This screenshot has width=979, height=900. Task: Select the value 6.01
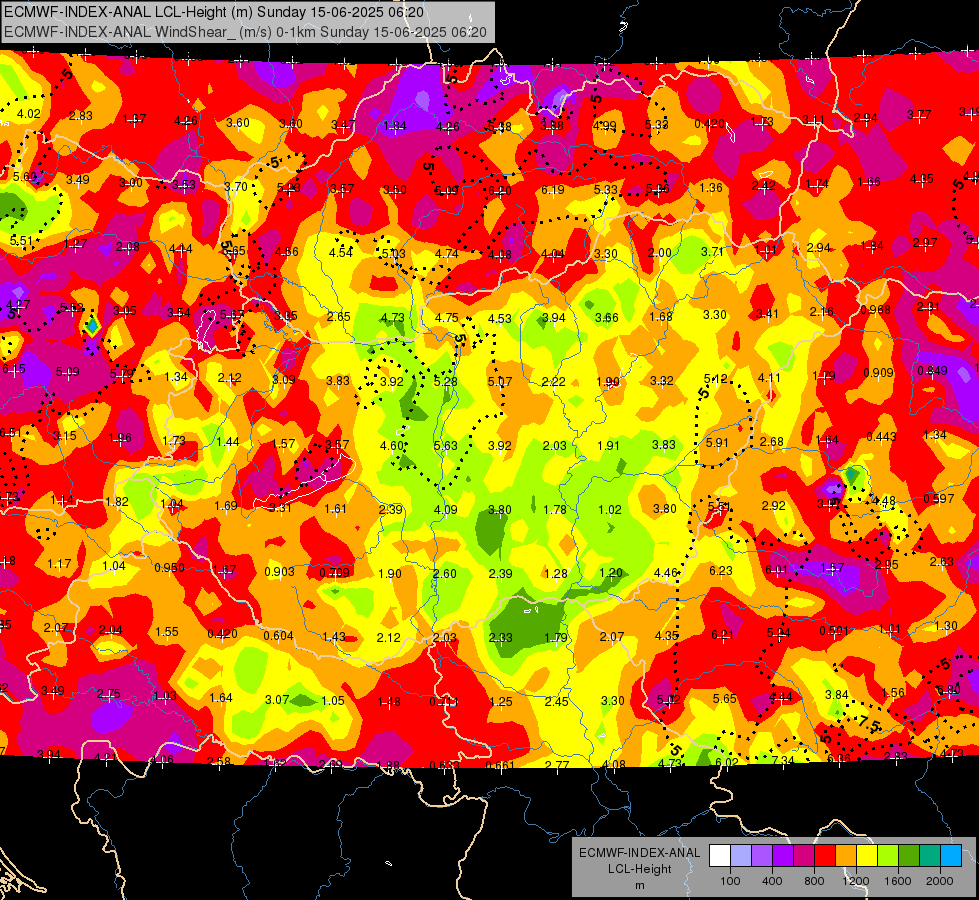(776, 569)
